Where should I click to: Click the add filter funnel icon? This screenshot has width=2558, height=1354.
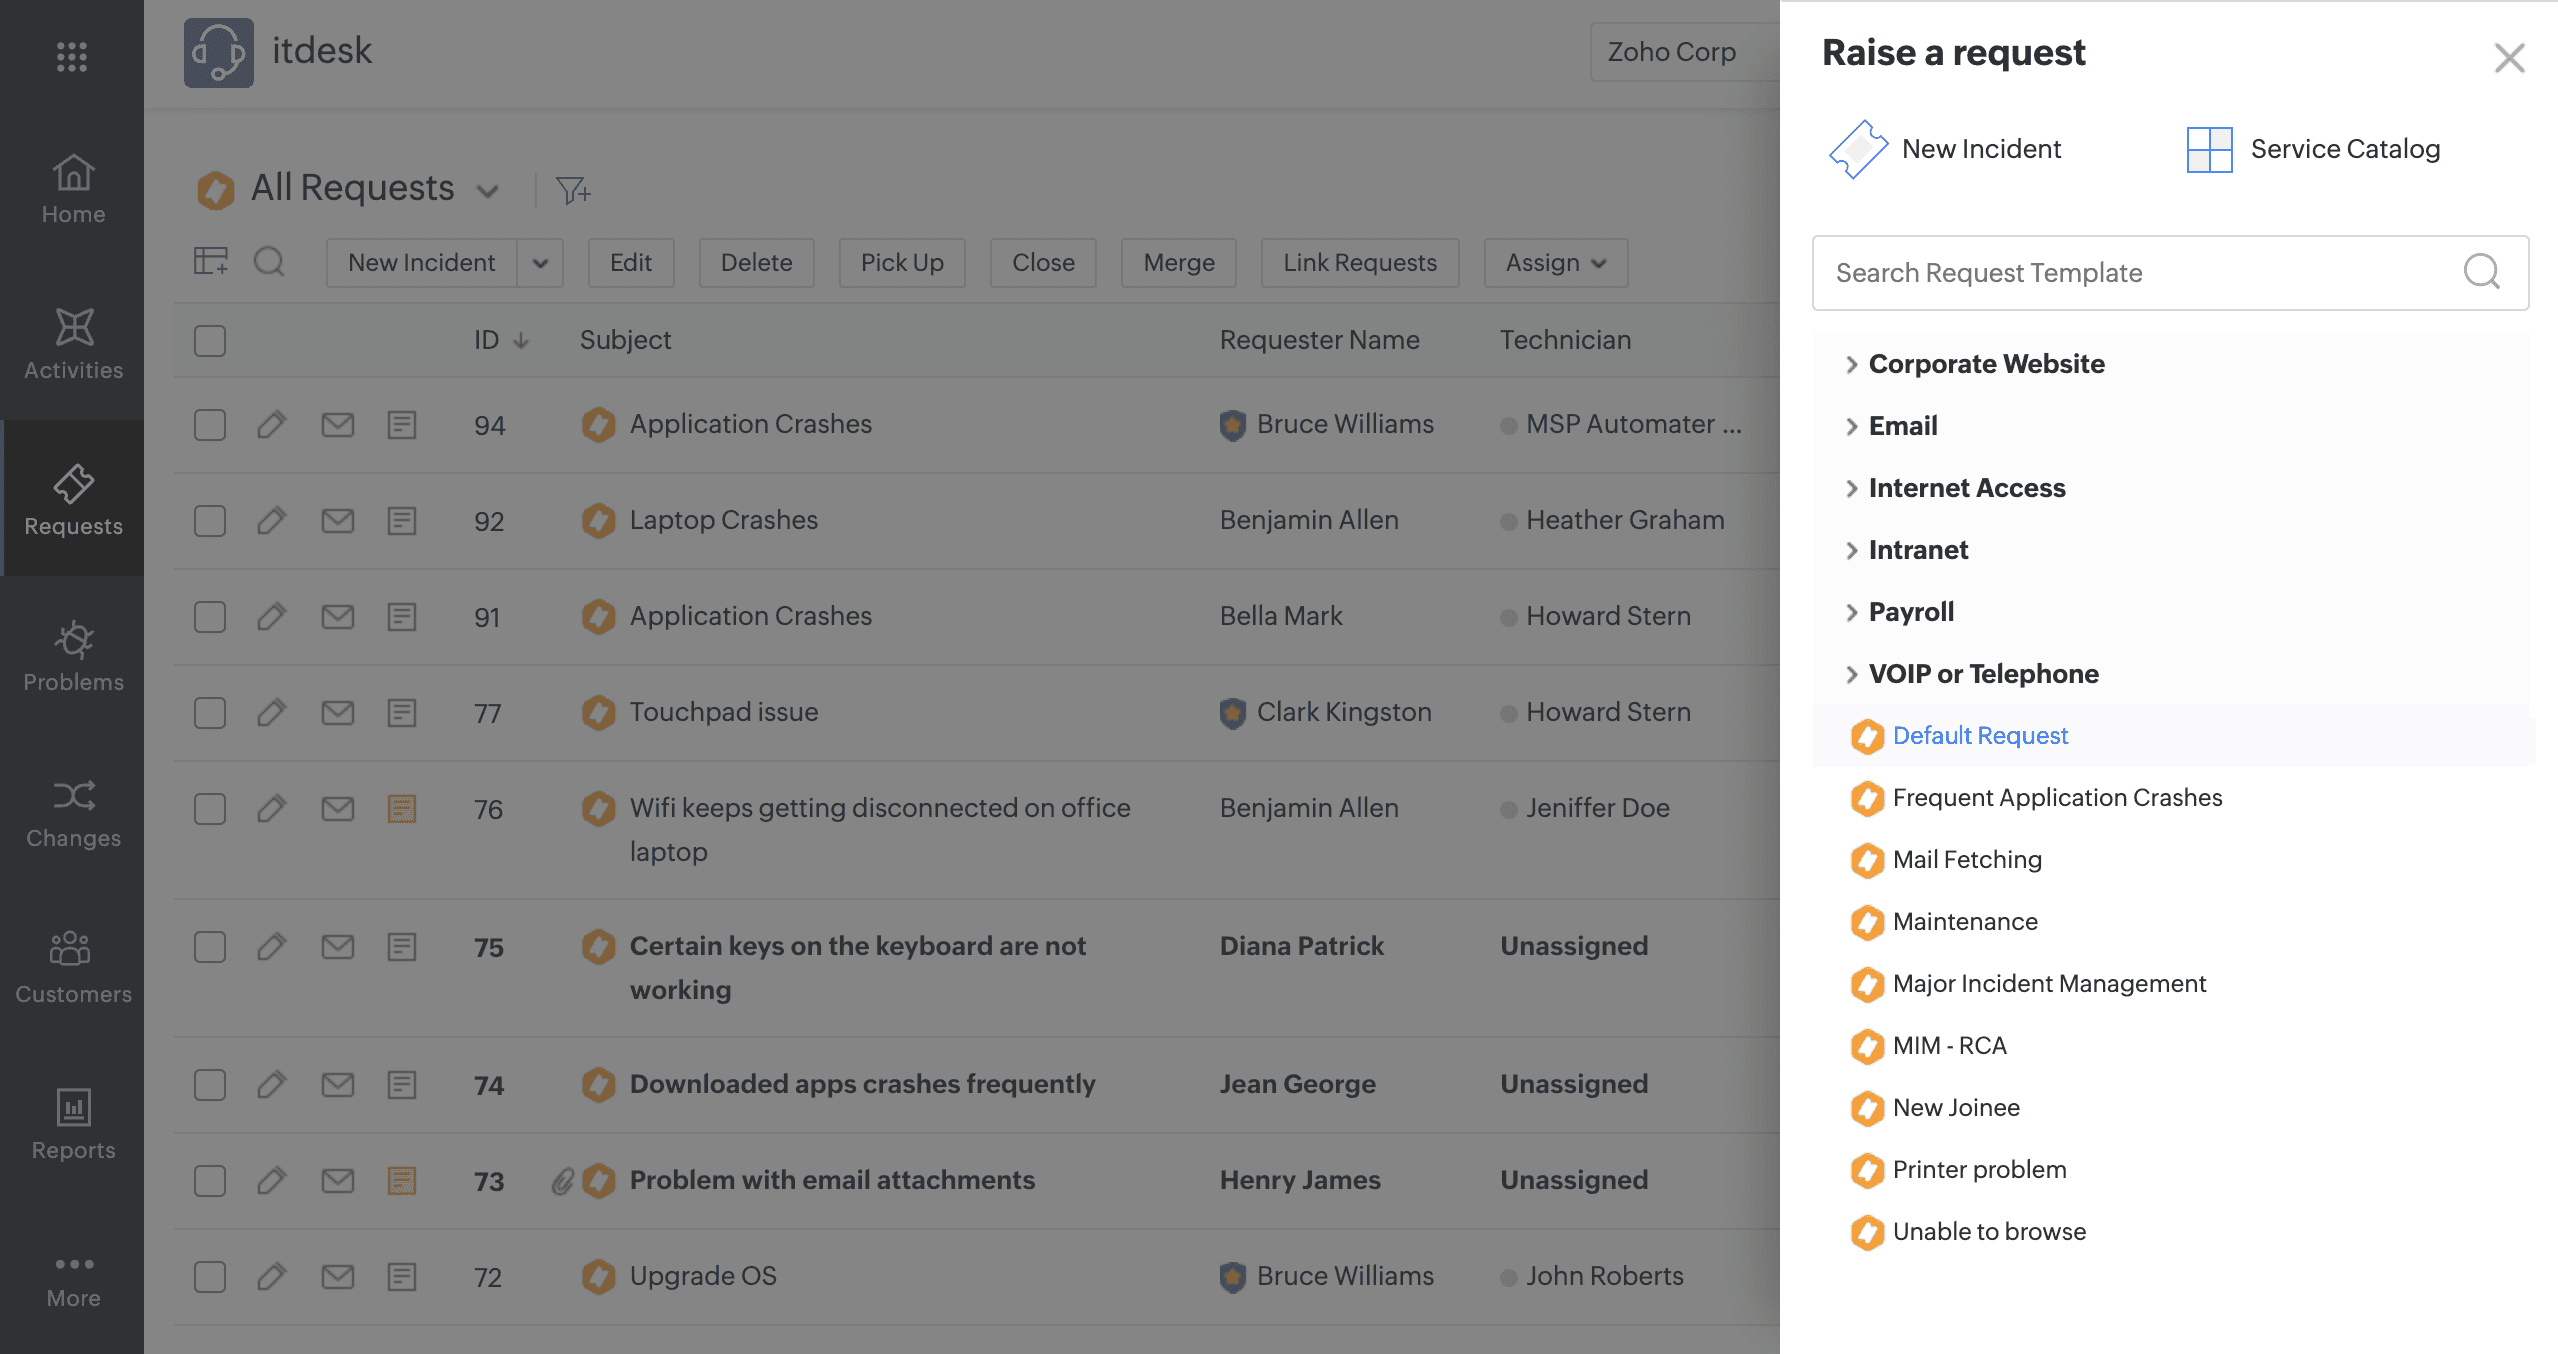(x=573, y=190)
